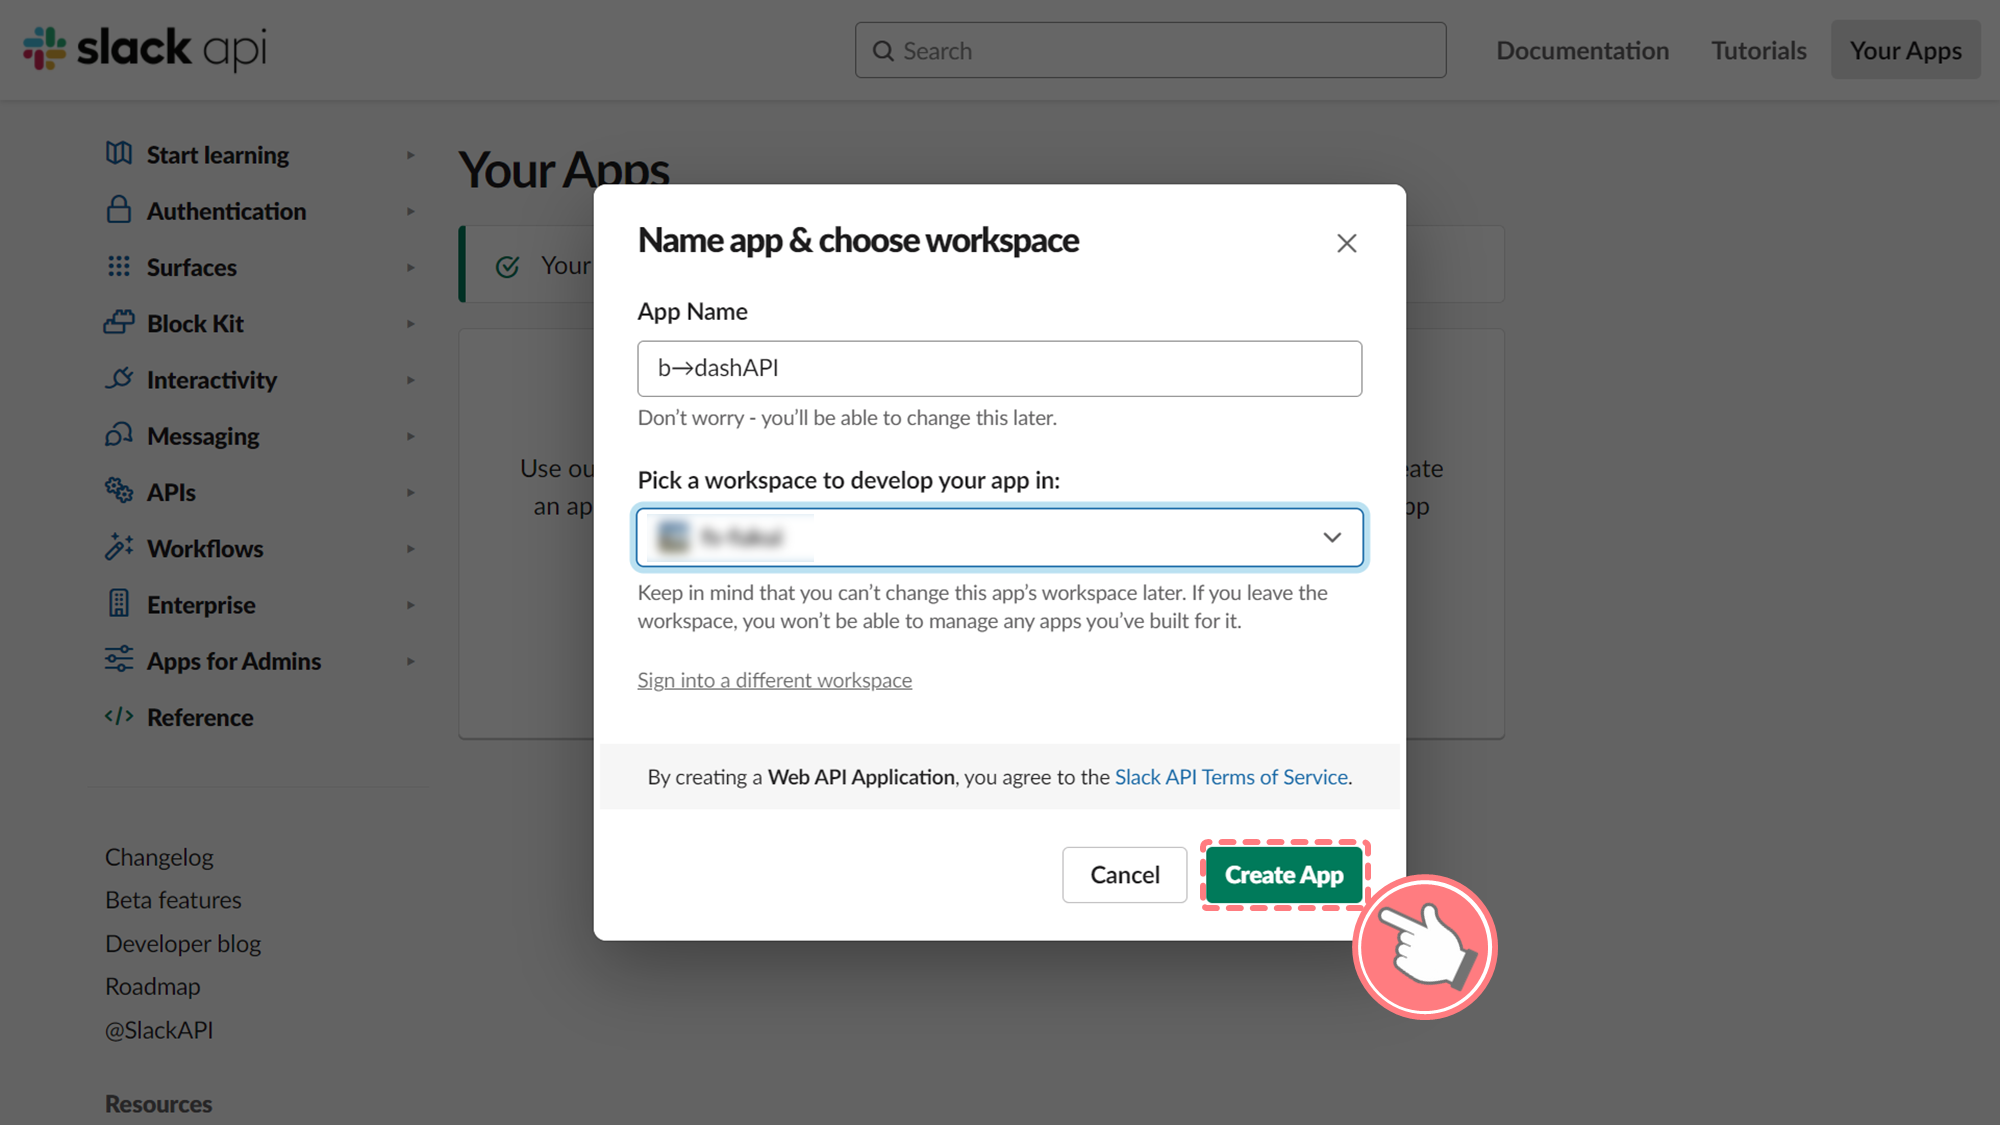The height and width of the screenshot is (1125, 2000).
Task: Click the Authentication lock icon
Action: pyautogui.click(x=119, y=210)
